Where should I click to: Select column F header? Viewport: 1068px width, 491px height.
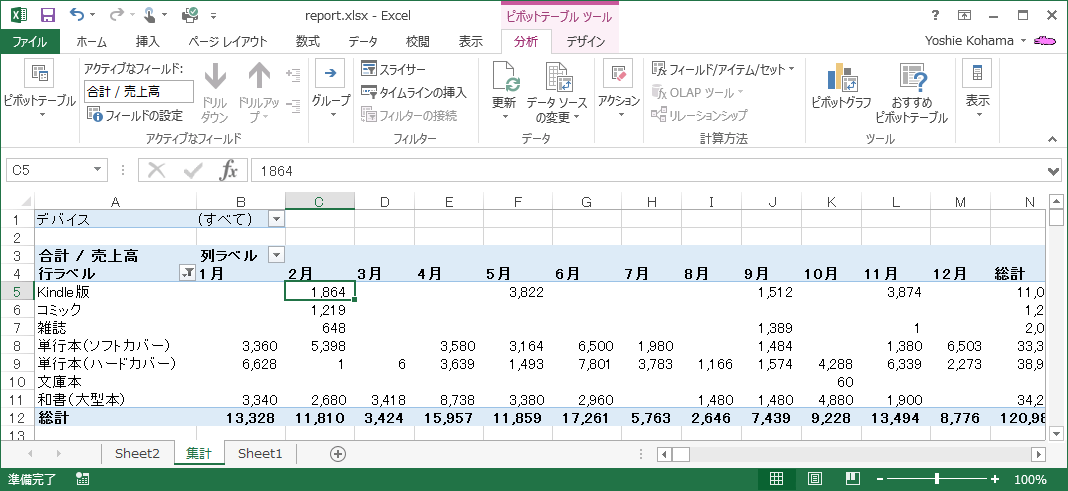(x=518, y=202)
